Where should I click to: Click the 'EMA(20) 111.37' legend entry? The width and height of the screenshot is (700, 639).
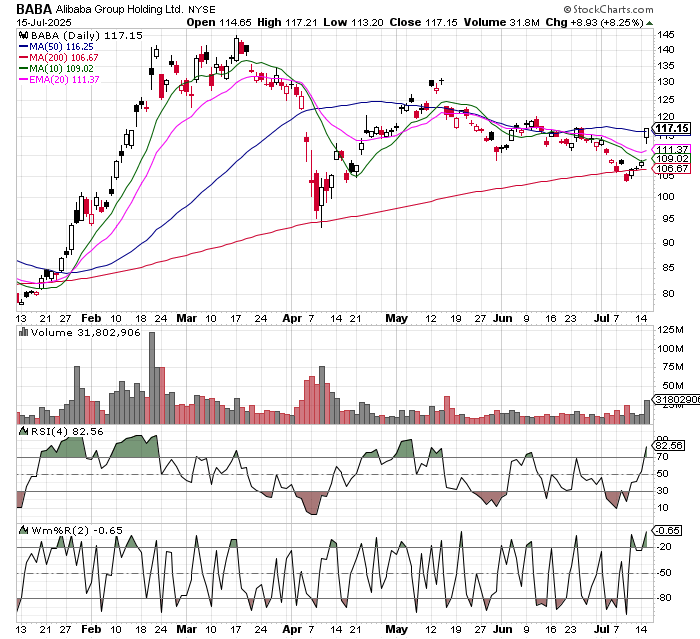click(x=64, y=79)
